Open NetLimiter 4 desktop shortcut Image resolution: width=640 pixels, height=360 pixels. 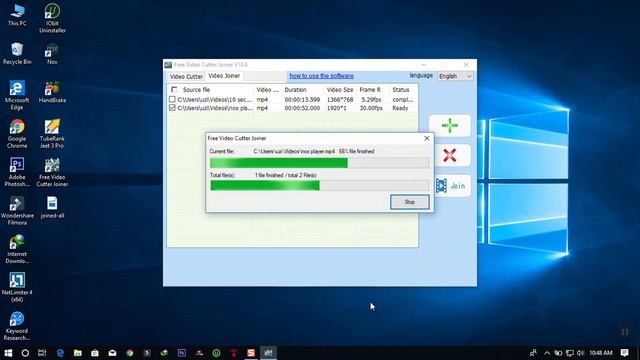[17, 287]
